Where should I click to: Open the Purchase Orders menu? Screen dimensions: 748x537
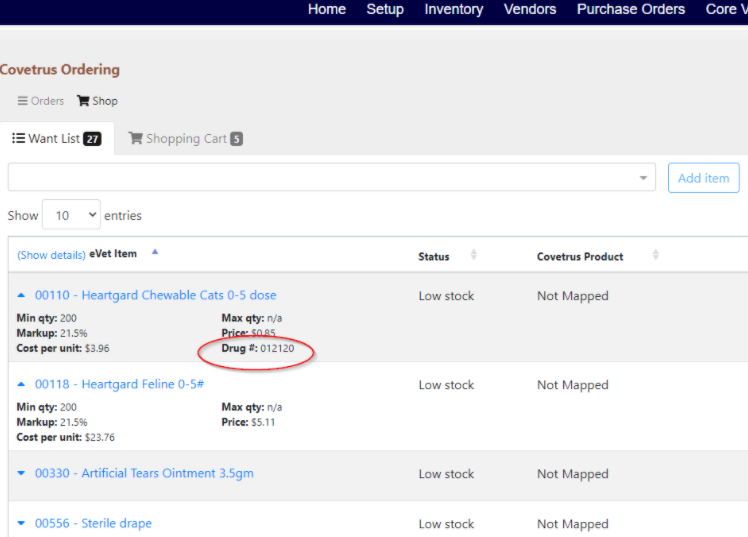coord(631,9)
